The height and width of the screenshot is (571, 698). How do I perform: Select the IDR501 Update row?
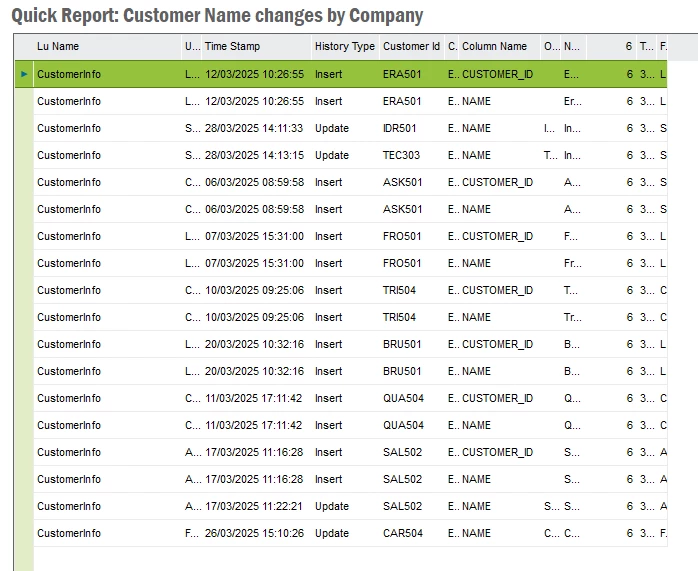tap(350, 128)
